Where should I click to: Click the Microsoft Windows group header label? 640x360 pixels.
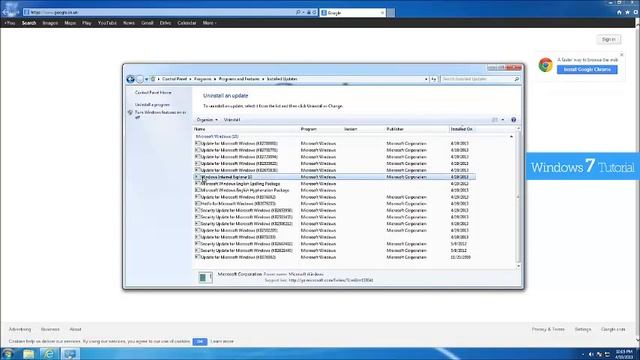[217, 137]
